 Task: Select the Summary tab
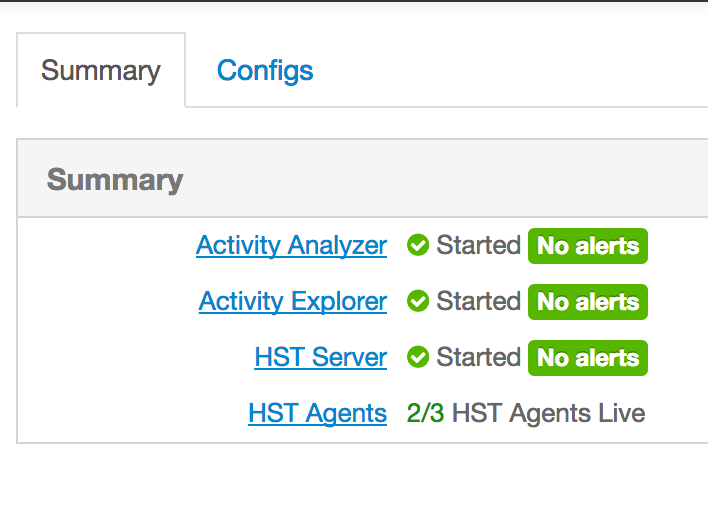[101, 71]
